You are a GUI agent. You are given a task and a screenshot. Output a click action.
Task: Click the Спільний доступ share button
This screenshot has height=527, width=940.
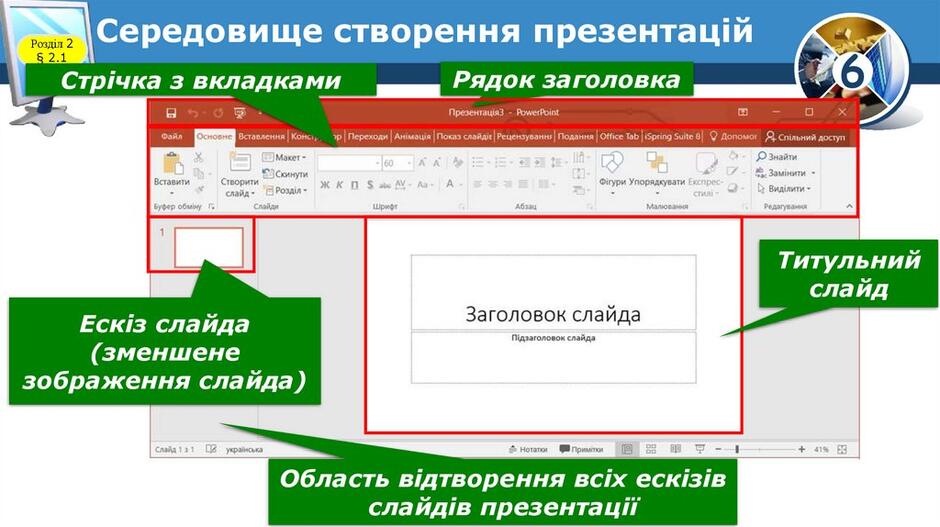point(805,137)
